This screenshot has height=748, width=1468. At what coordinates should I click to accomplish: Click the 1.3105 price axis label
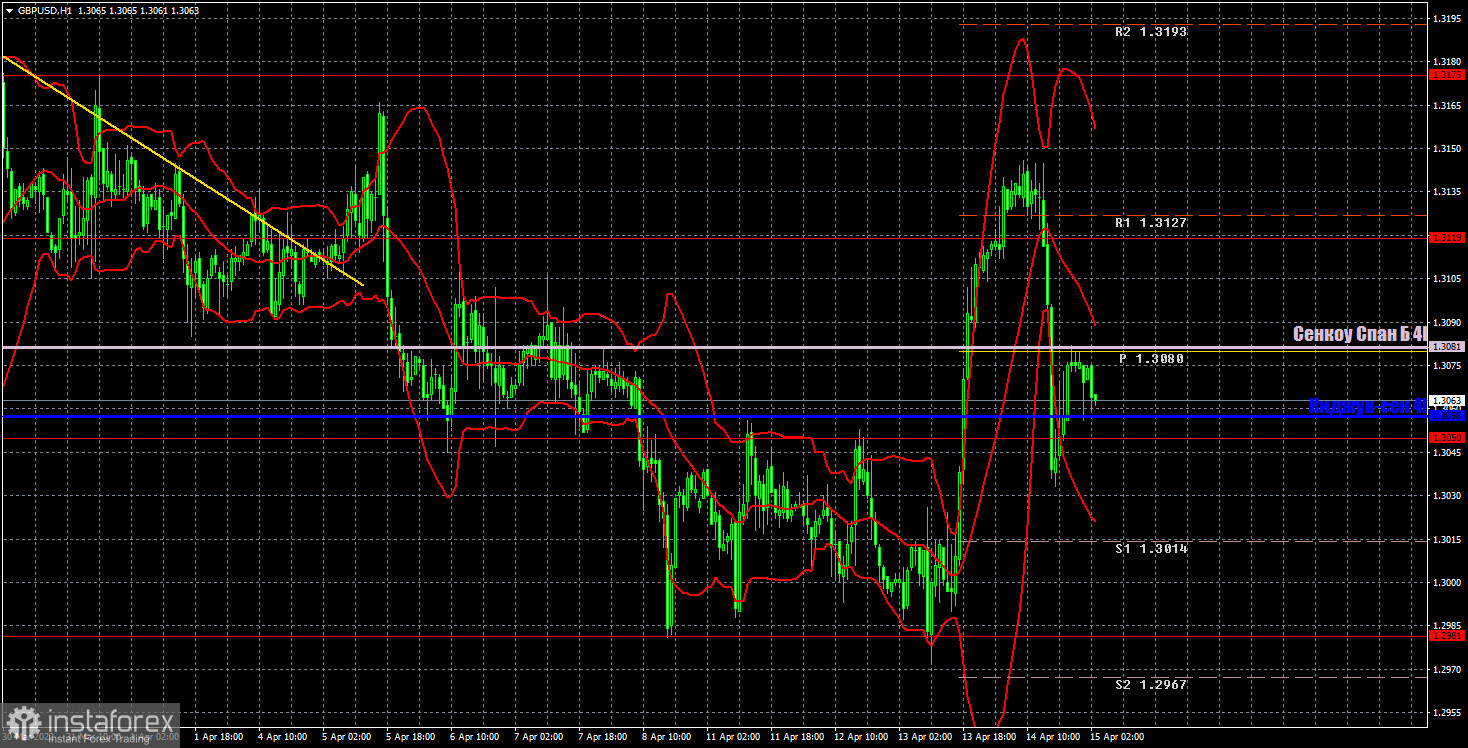tap(1449, 279)
